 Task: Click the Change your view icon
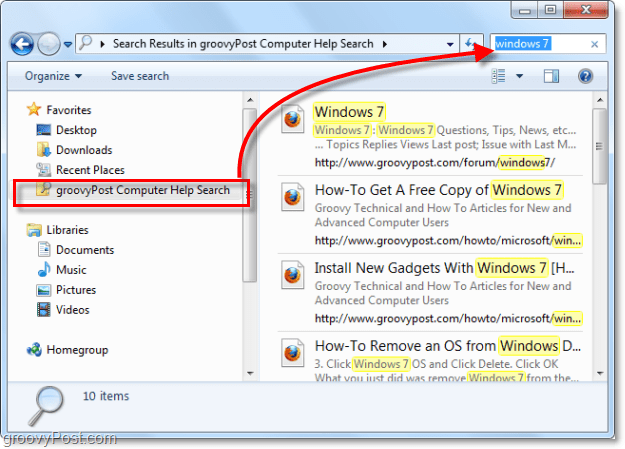pyautogui.click(x=499, y=76)
